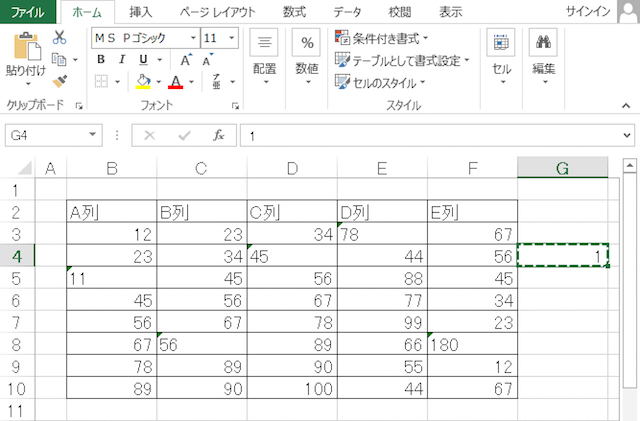Select cell containing E列
This screenshot has width=640, height=421.
pos(472,212)
